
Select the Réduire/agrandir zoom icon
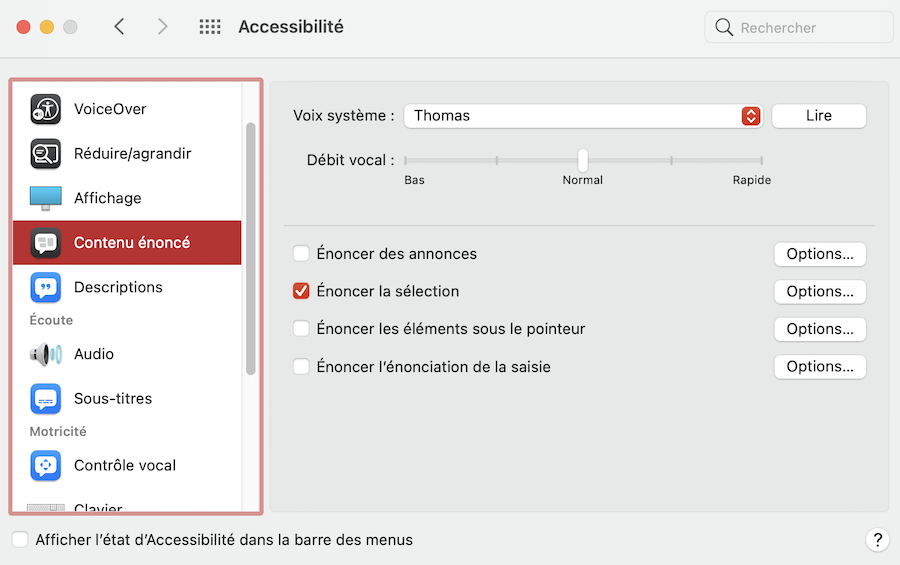46,154
